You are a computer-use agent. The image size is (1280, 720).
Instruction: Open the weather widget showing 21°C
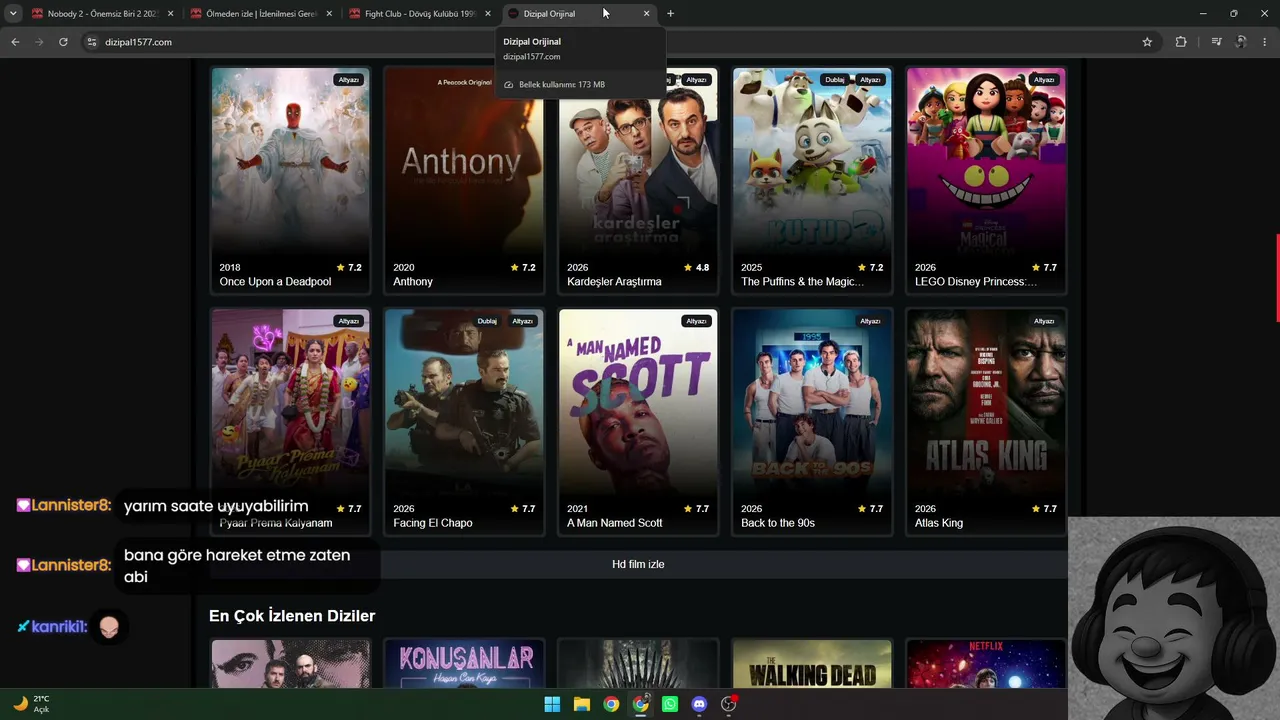pyautogui.click(x=32, y=704)
